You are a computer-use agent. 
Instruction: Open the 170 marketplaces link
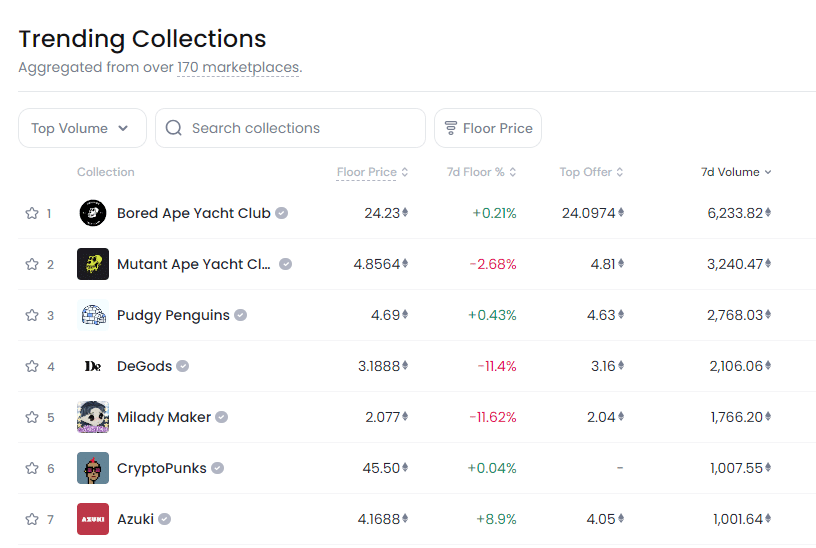click(238, 68)
